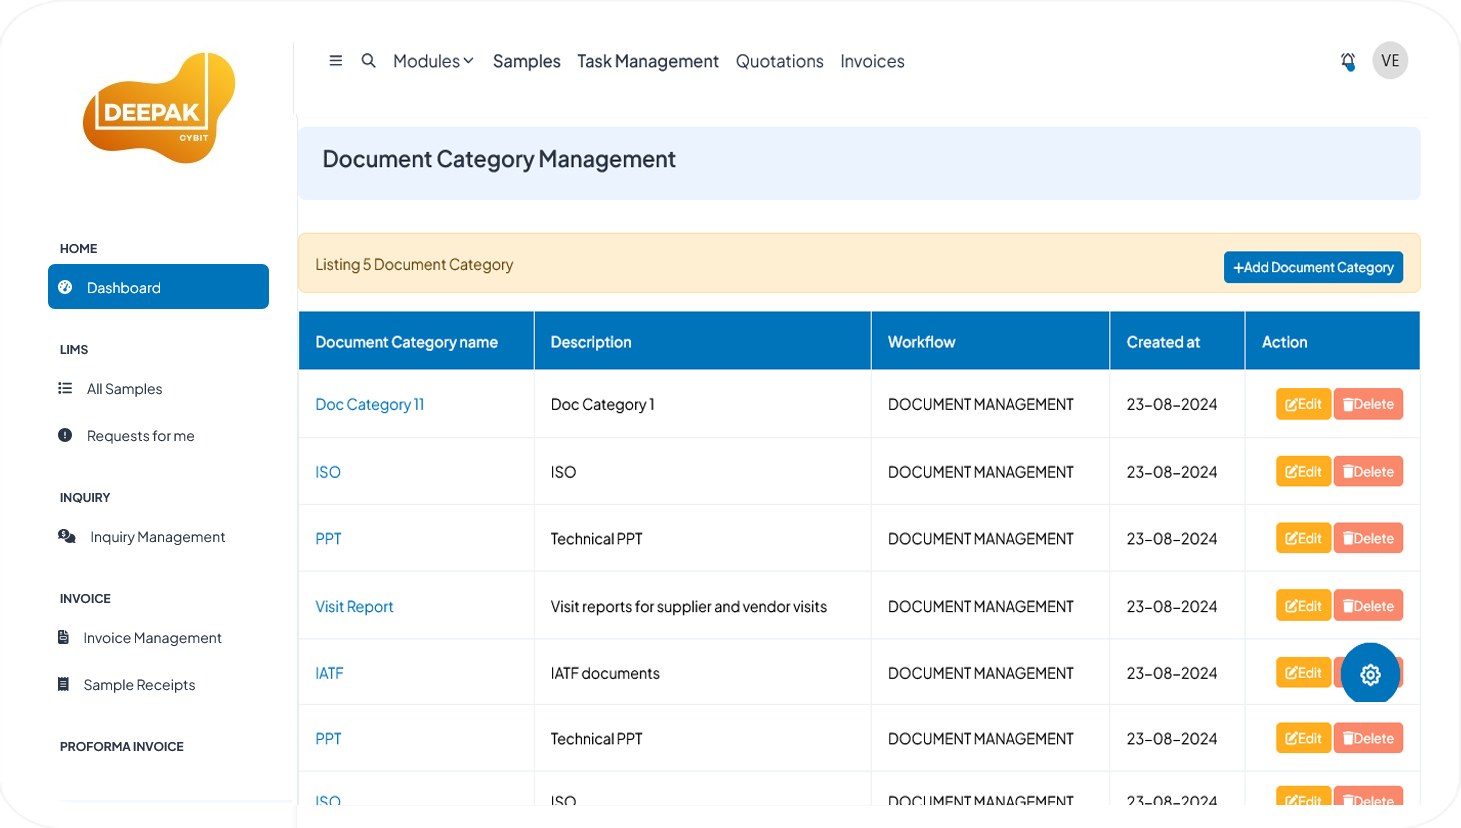Click the Requests for me alert icon
The image size is (1461, 828).
coord(65,435)
